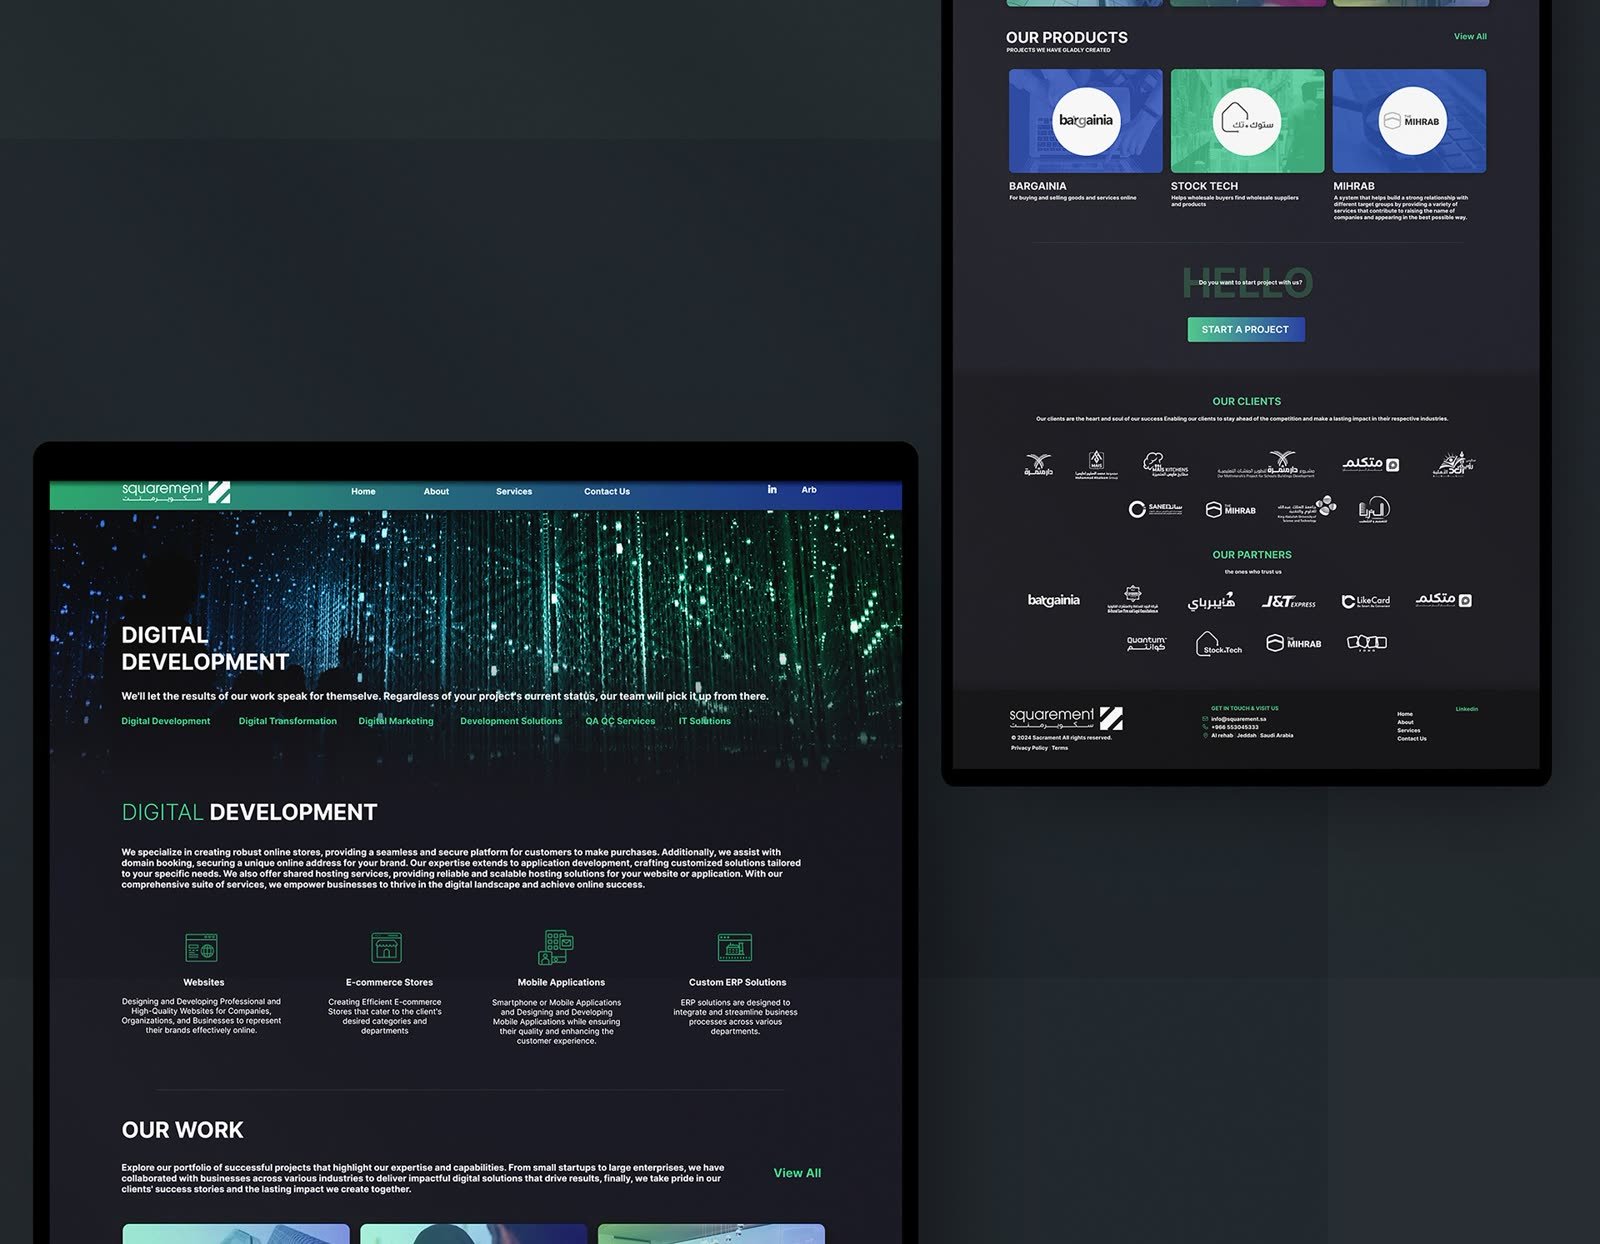Open the Privacy Policy footer link

(1029, 748)
